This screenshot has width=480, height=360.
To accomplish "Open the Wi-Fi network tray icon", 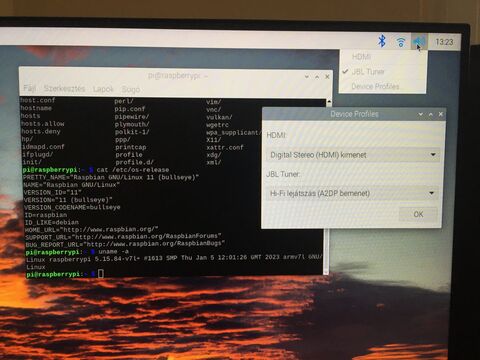I will [401, 42].
